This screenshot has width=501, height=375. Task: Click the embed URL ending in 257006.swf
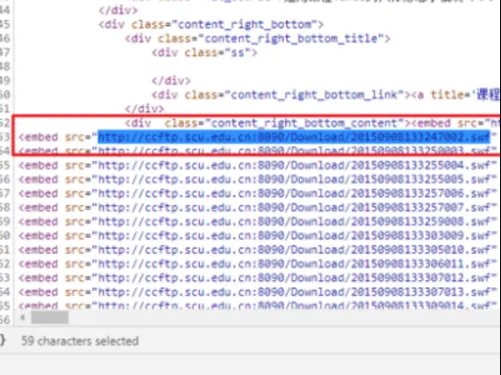295,193
